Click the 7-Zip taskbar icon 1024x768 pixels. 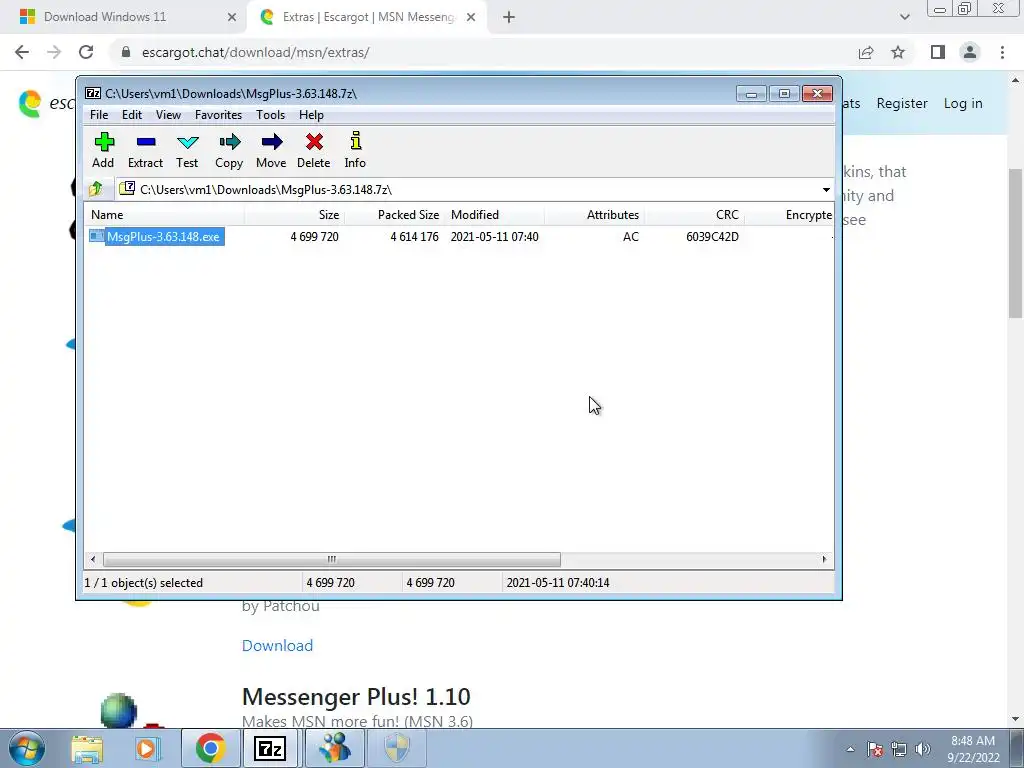pos(270,748)
